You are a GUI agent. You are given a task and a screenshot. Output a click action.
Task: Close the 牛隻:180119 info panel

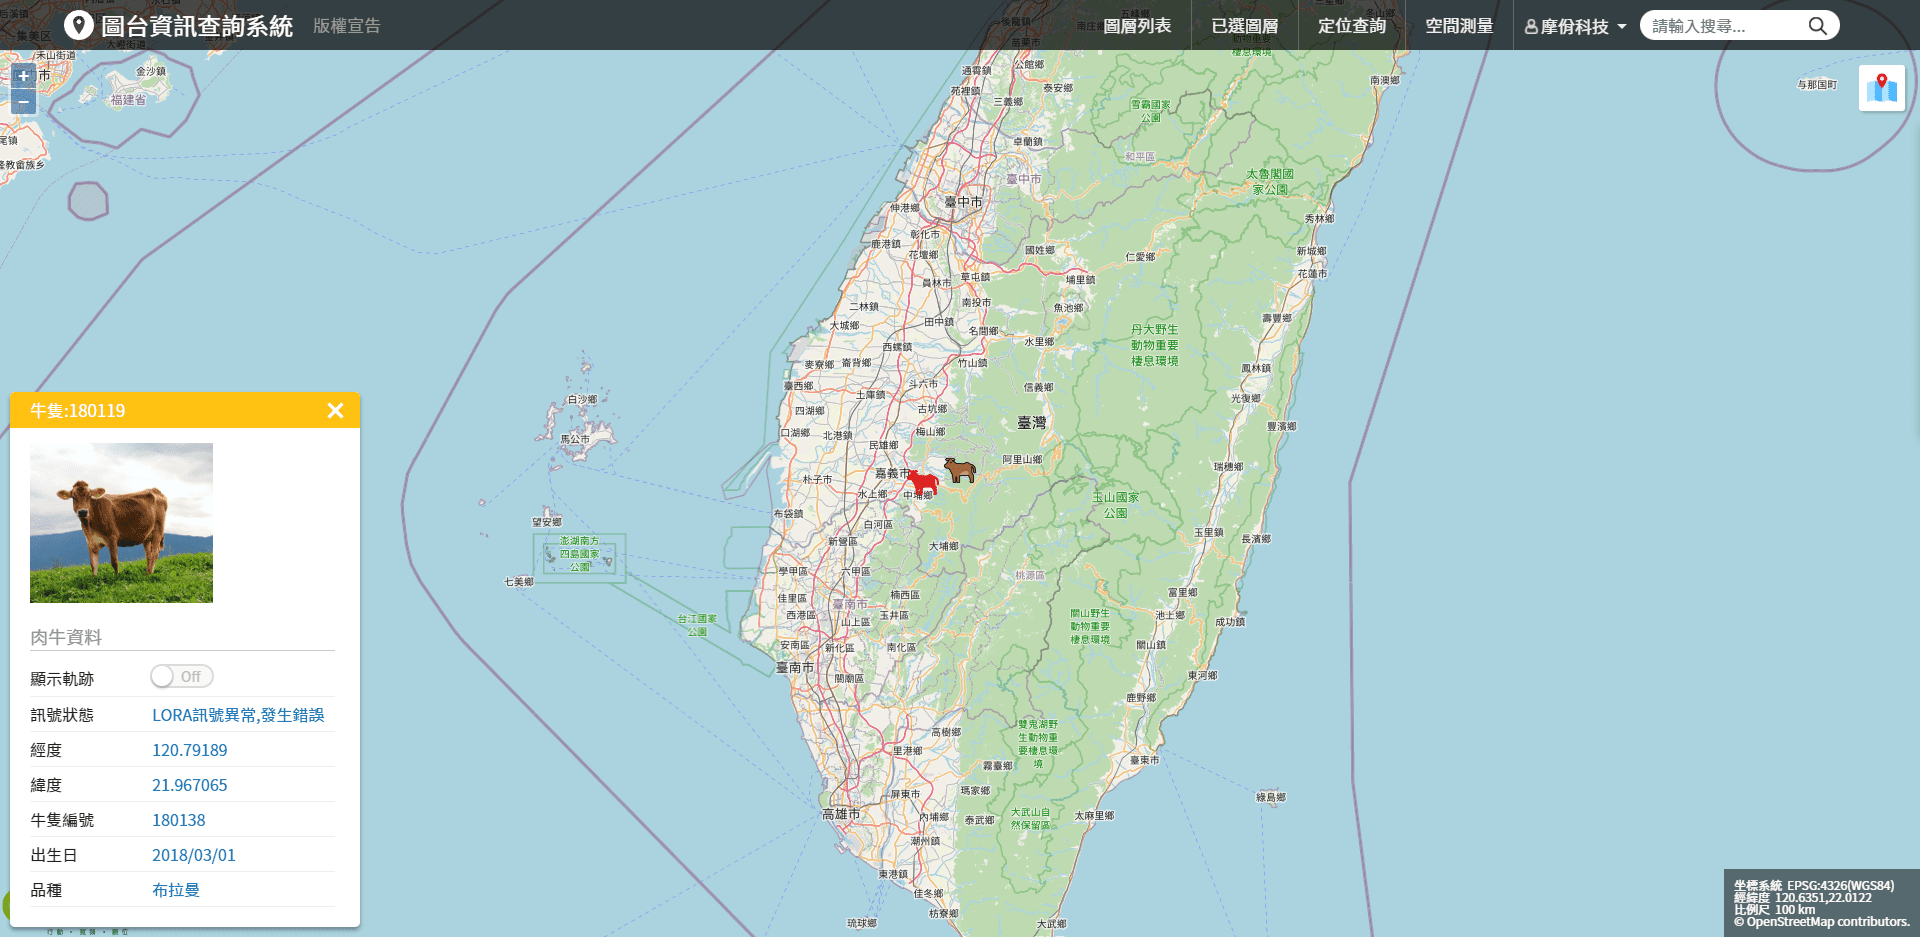point(335,410)
